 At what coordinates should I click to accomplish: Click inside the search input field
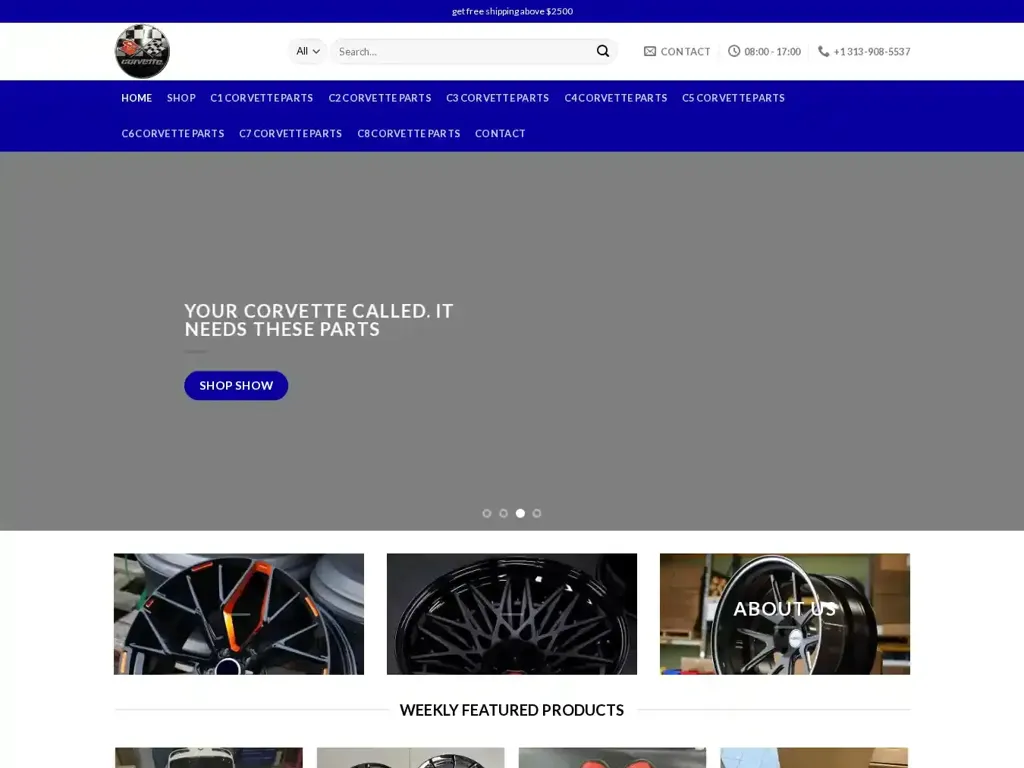click(450, 50)
